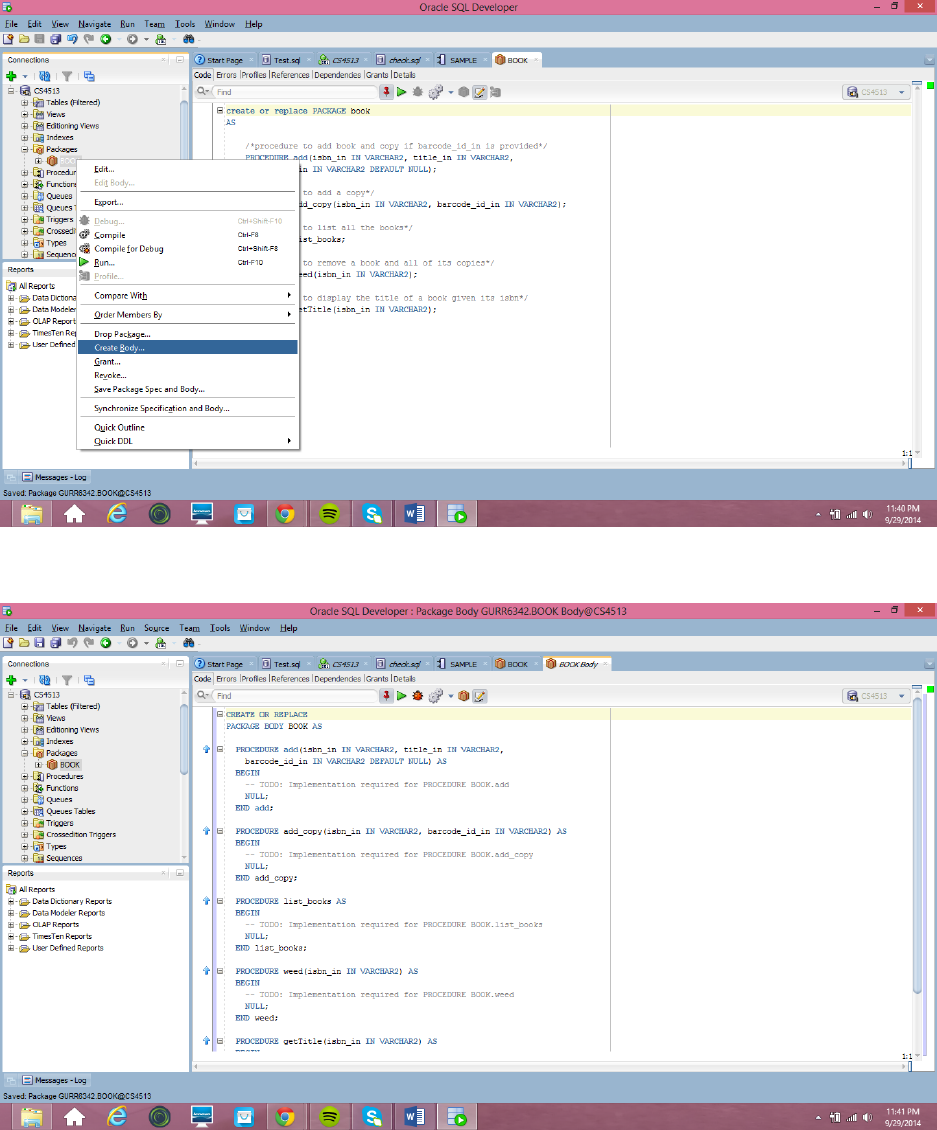Open check.sql tab in the Package Body window
The height and width of the screenshot is (1130, 937).
pyautogui.click(x=403, y=664)
